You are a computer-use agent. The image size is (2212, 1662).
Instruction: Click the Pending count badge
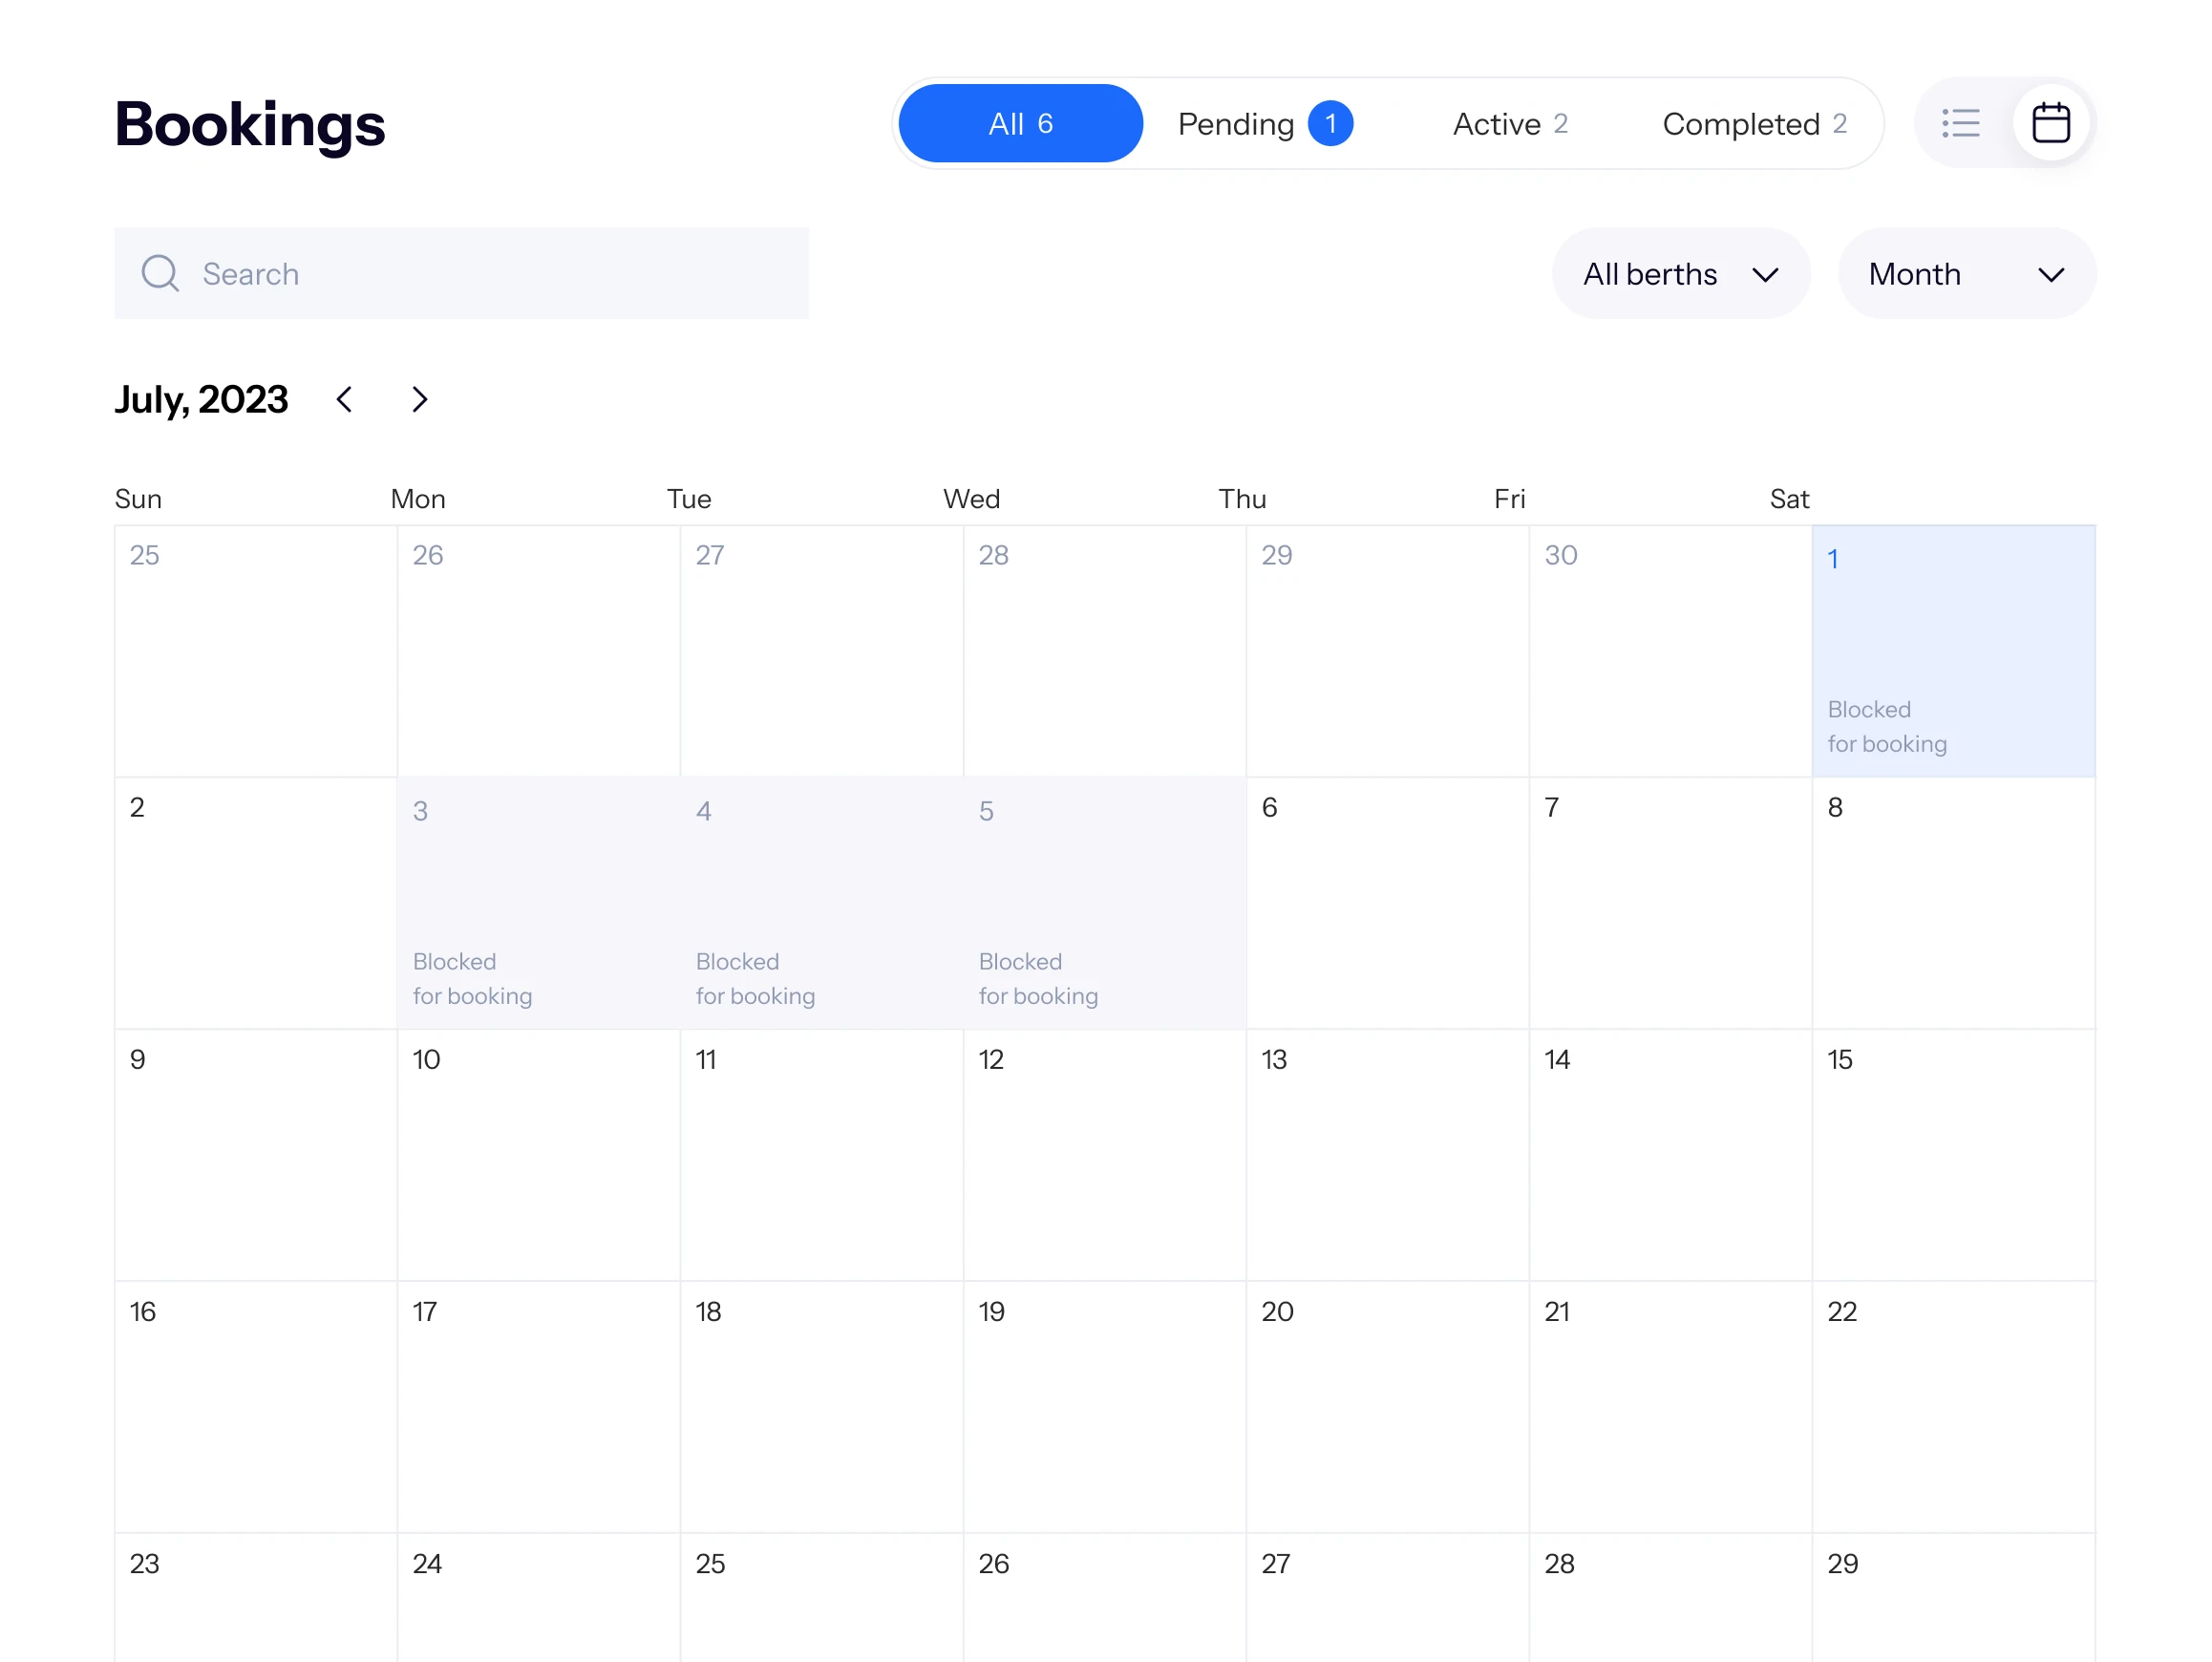pyautogui.click(x=1330, y=123)
